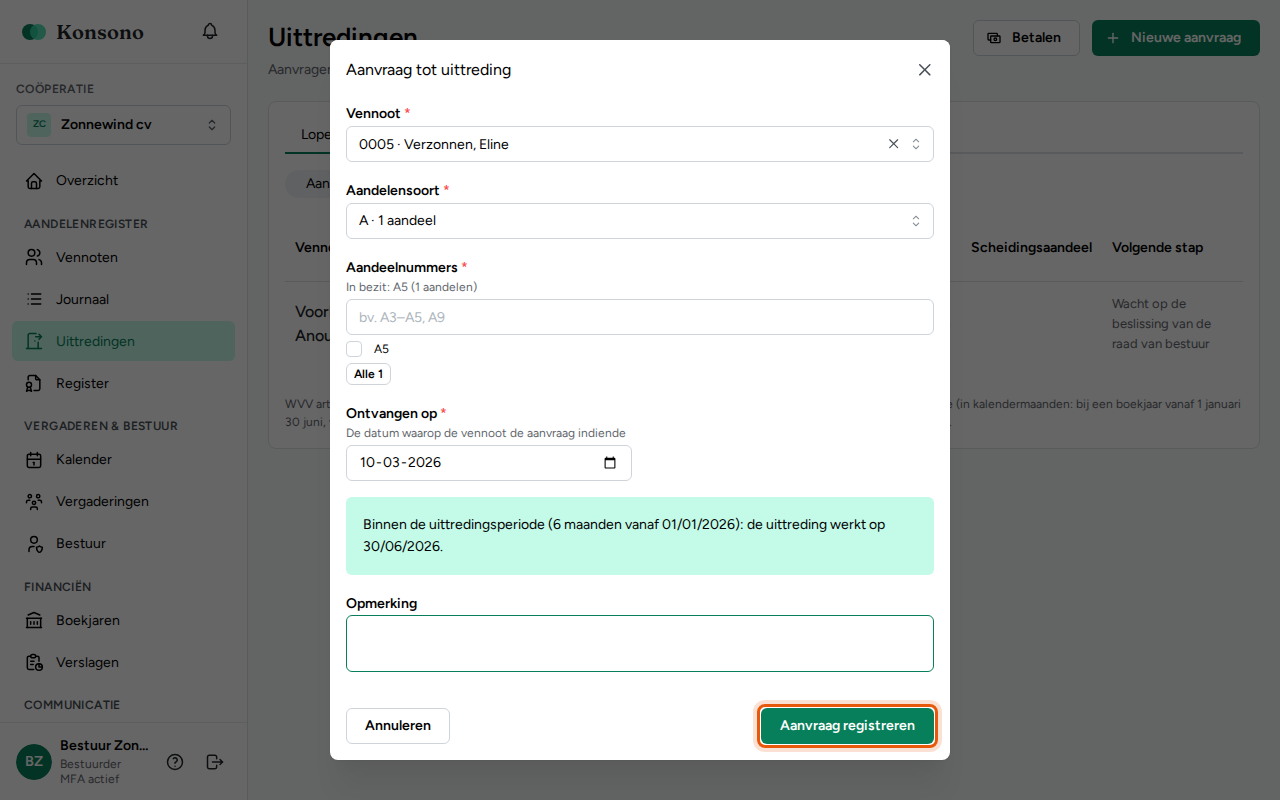Click Nieuwe aanvraag button
1280x800 pixels.
point(1176,38)
